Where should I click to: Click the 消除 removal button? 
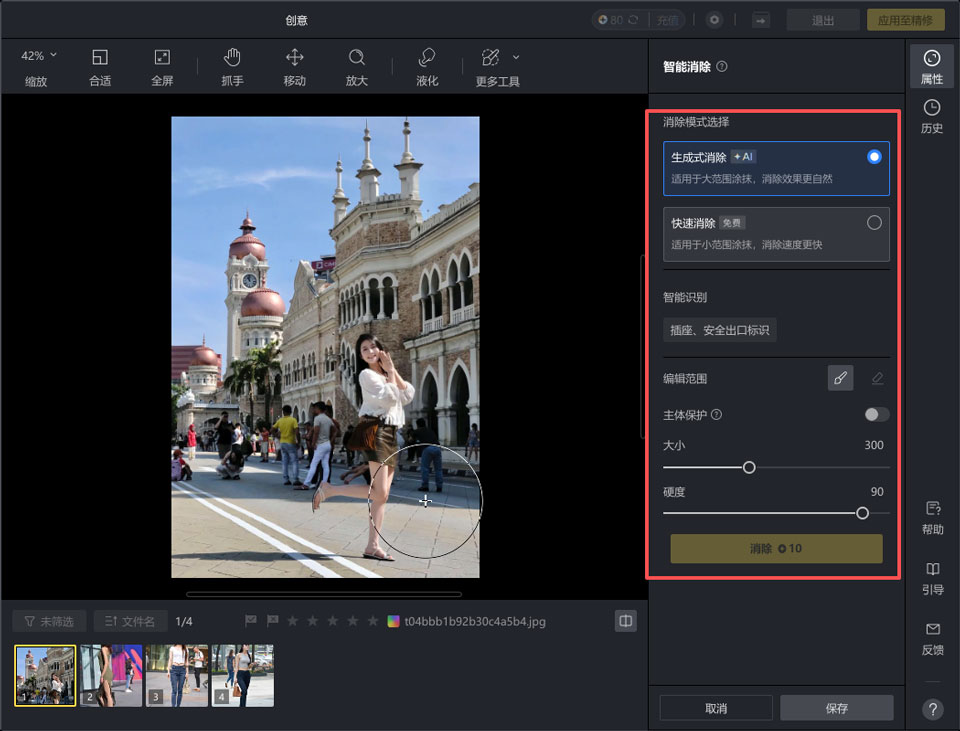tap(775, 548)
